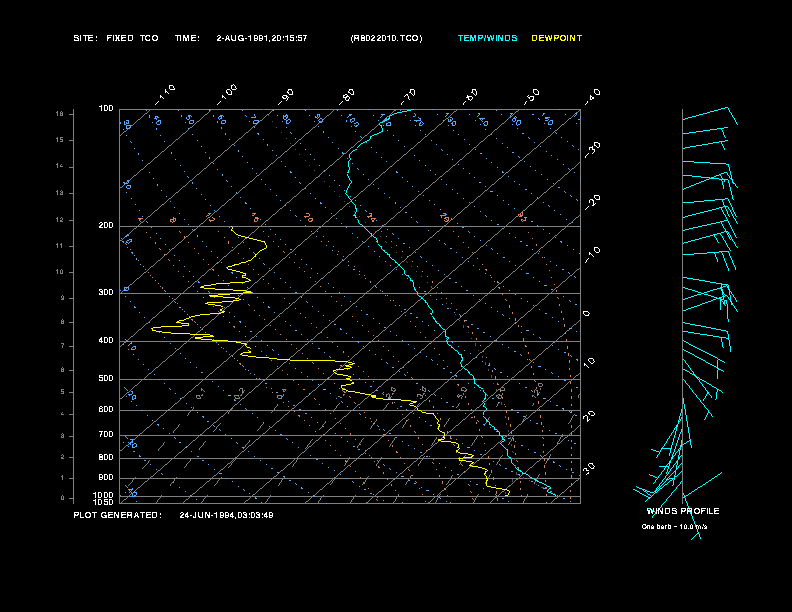Screen dimensions: 792x612
Task: Click the '700' pressure level label
Action: pyautogui.click(x=106, y=435)
